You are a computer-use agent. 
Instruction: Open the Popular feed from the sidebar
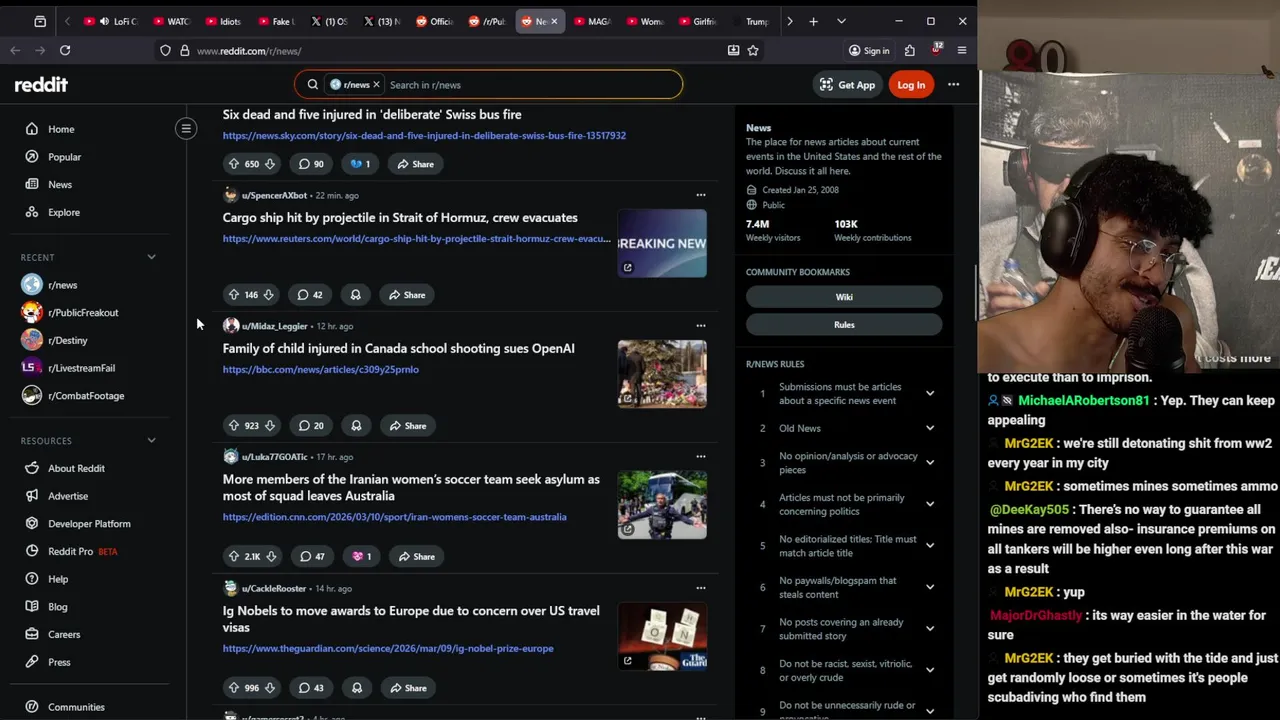[x=64, y=157]
